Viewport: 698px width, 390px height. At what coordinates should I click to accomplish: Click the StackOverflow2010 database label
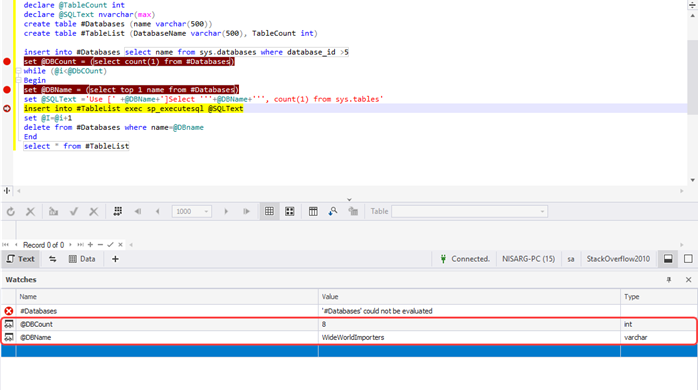tap(618, 259)
